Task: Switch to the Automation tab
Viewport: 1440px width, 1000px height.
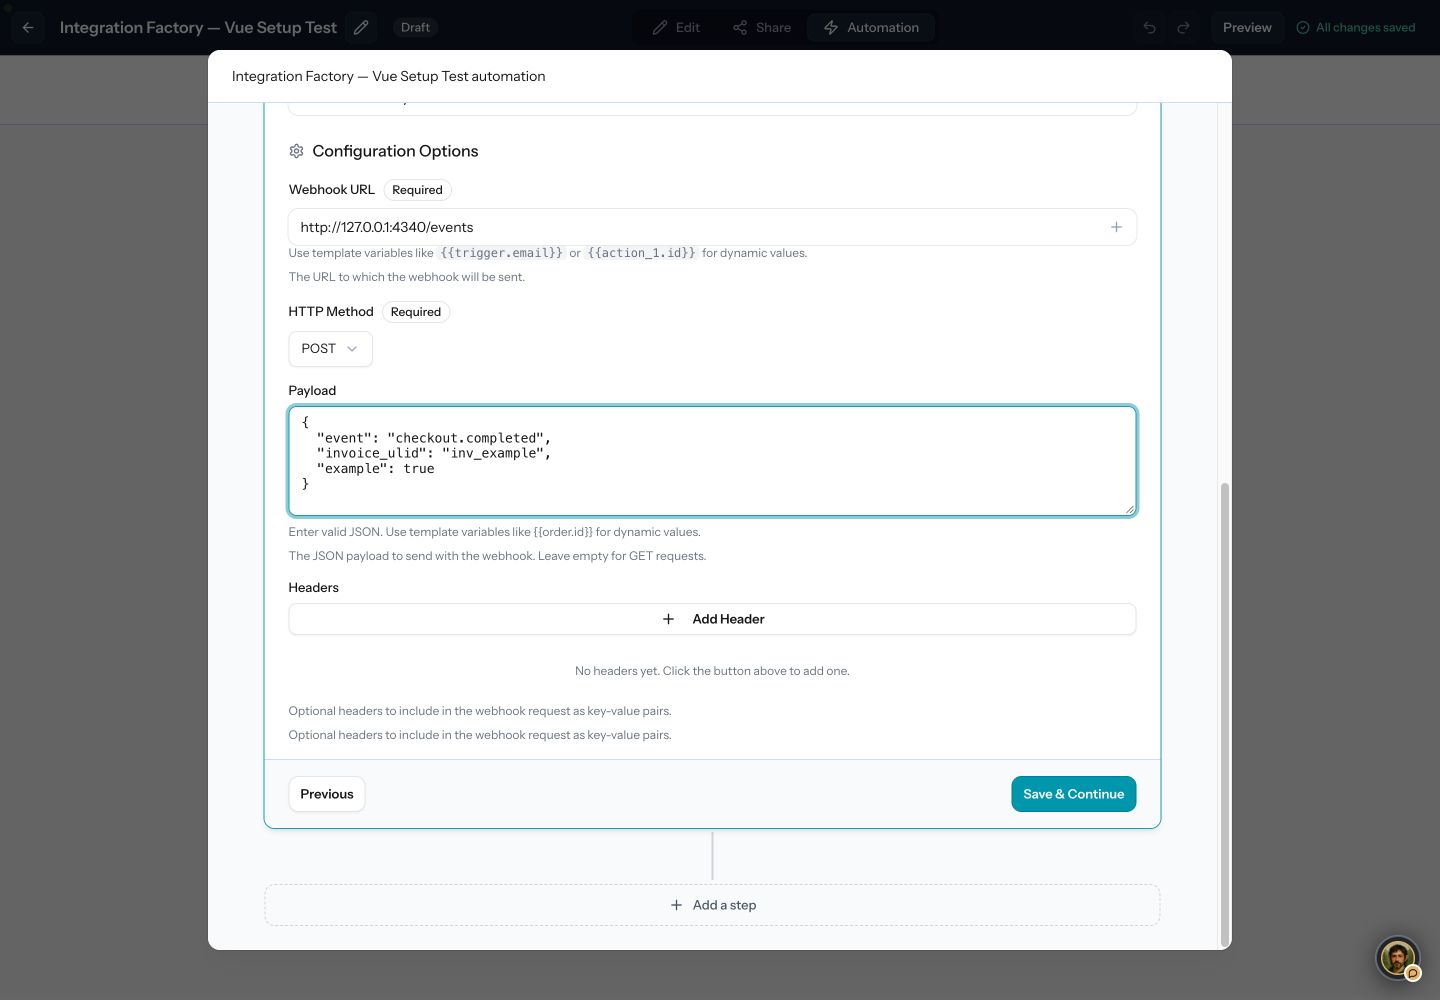Action: tap(871, 28)
